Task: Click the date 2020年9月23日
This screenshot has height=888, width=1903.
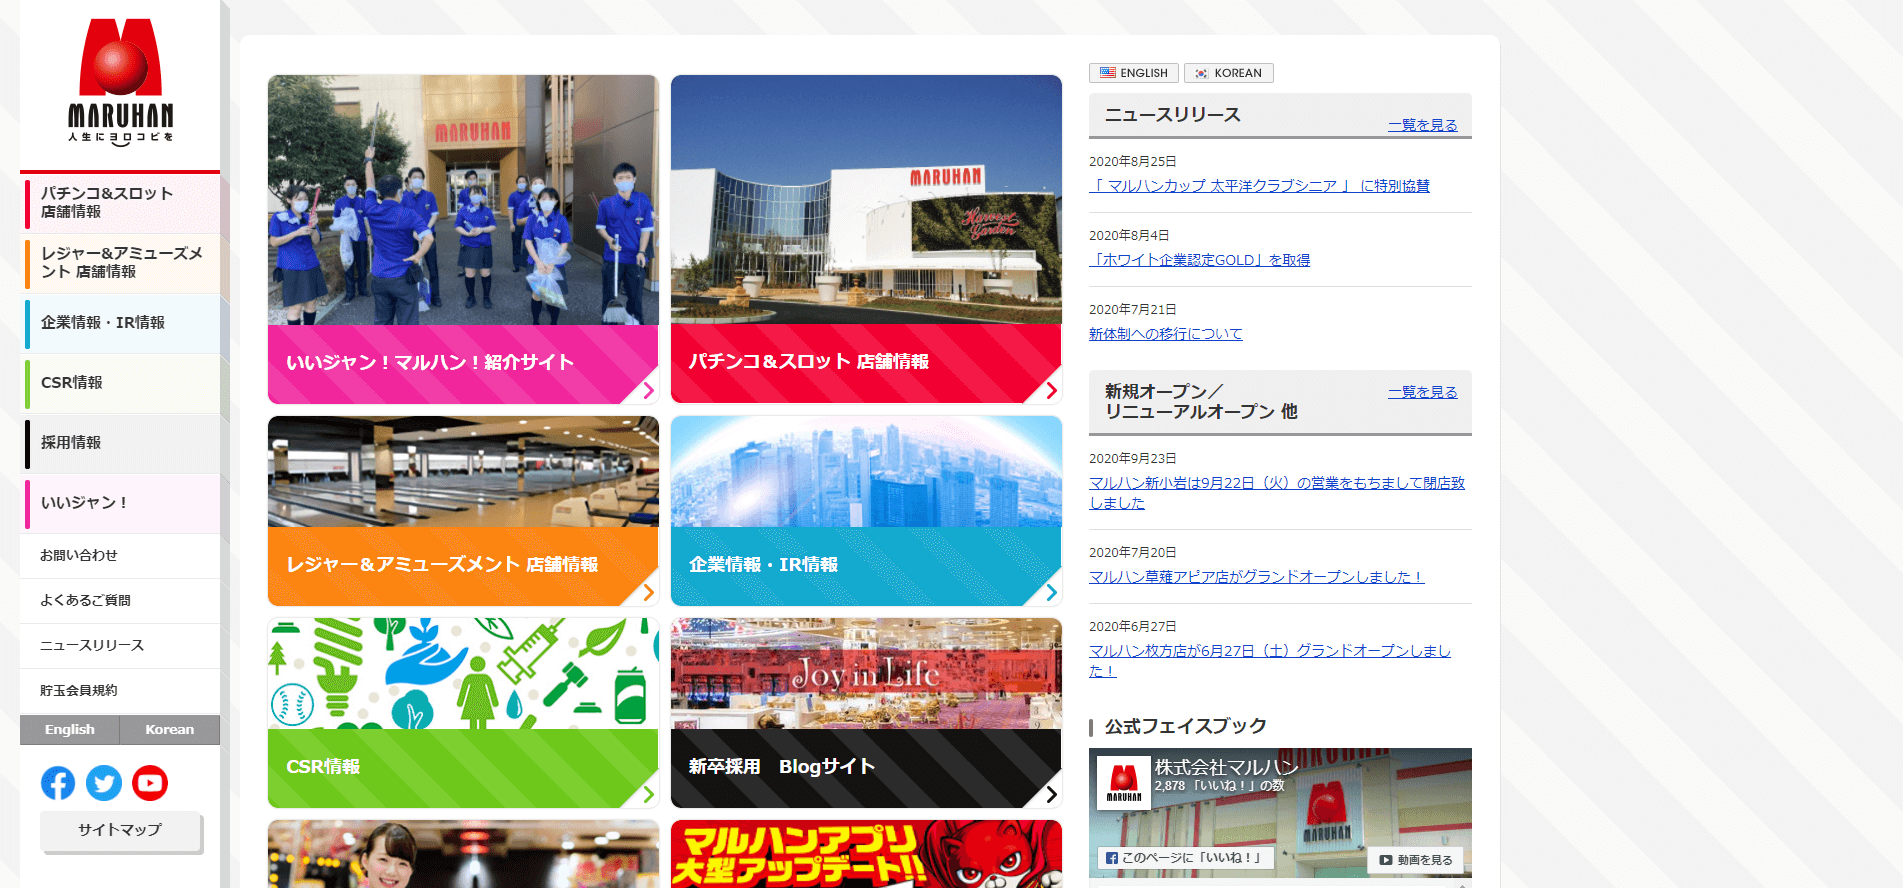Action: (1132, 458)
